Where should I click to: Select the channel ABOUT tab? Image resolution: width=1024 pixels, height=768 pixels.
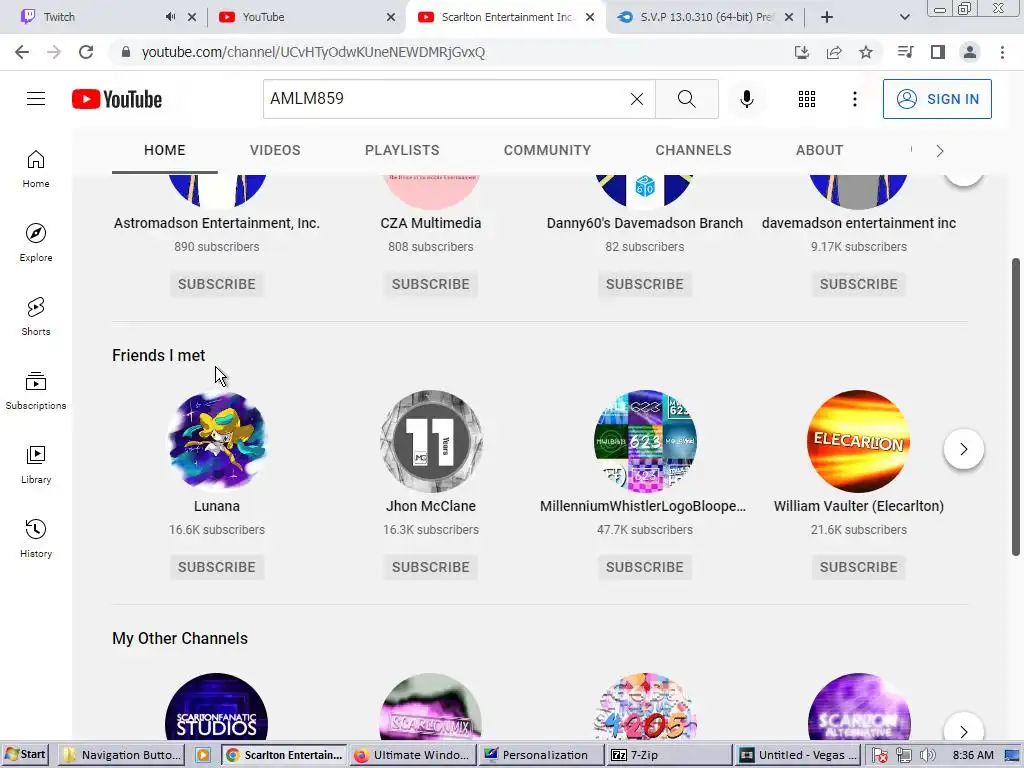819,150
